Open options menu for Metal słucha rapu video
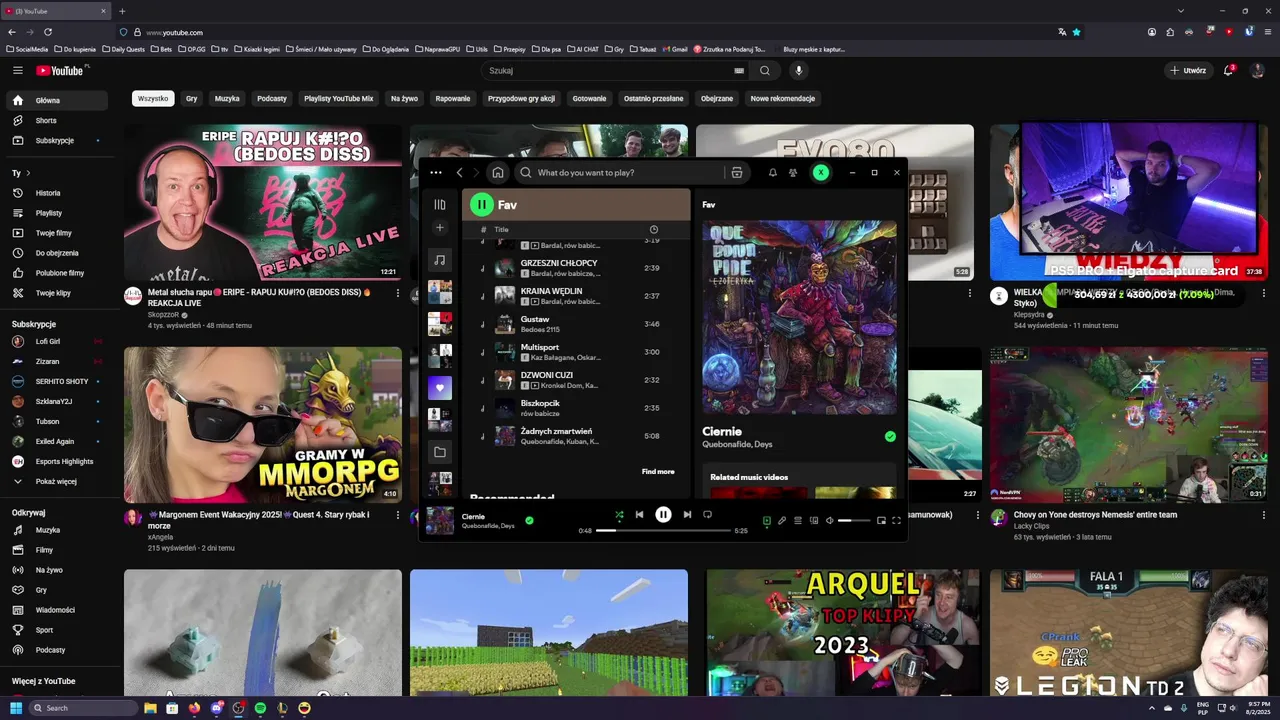The width and height of the screenshot is (1280, 720). [x=397, y=293]
